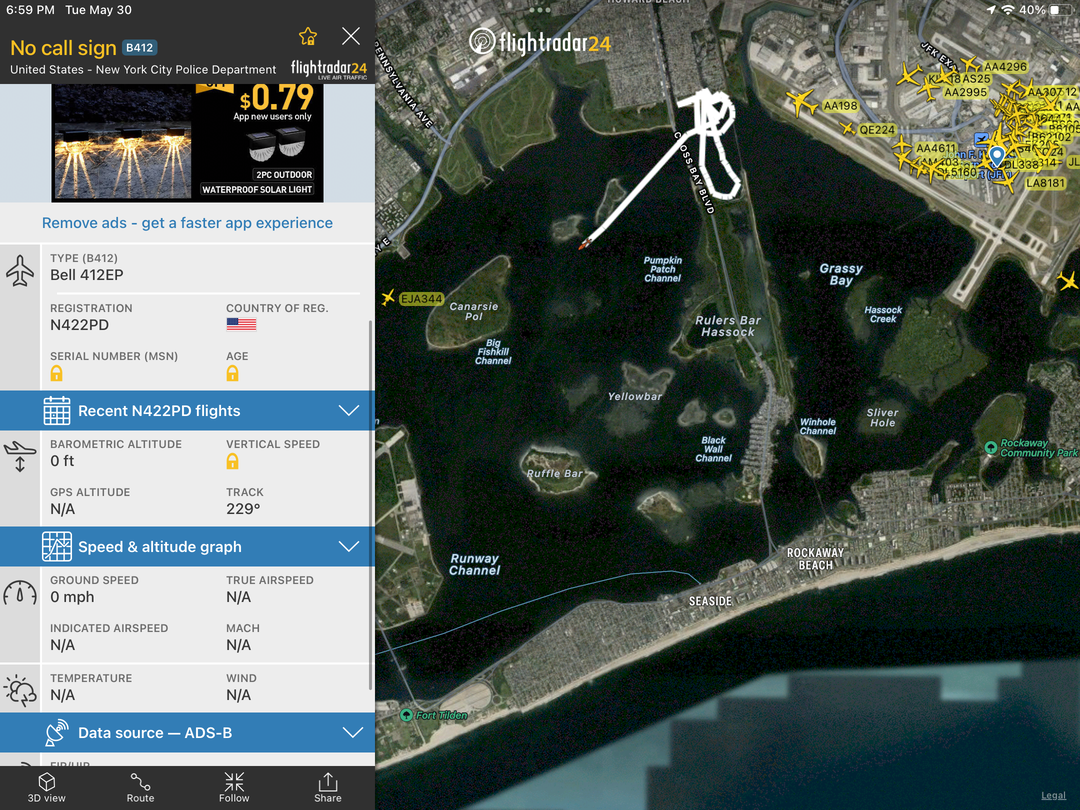
Task: Expand Recent N422PD flights section
Action: pos(187,411)
